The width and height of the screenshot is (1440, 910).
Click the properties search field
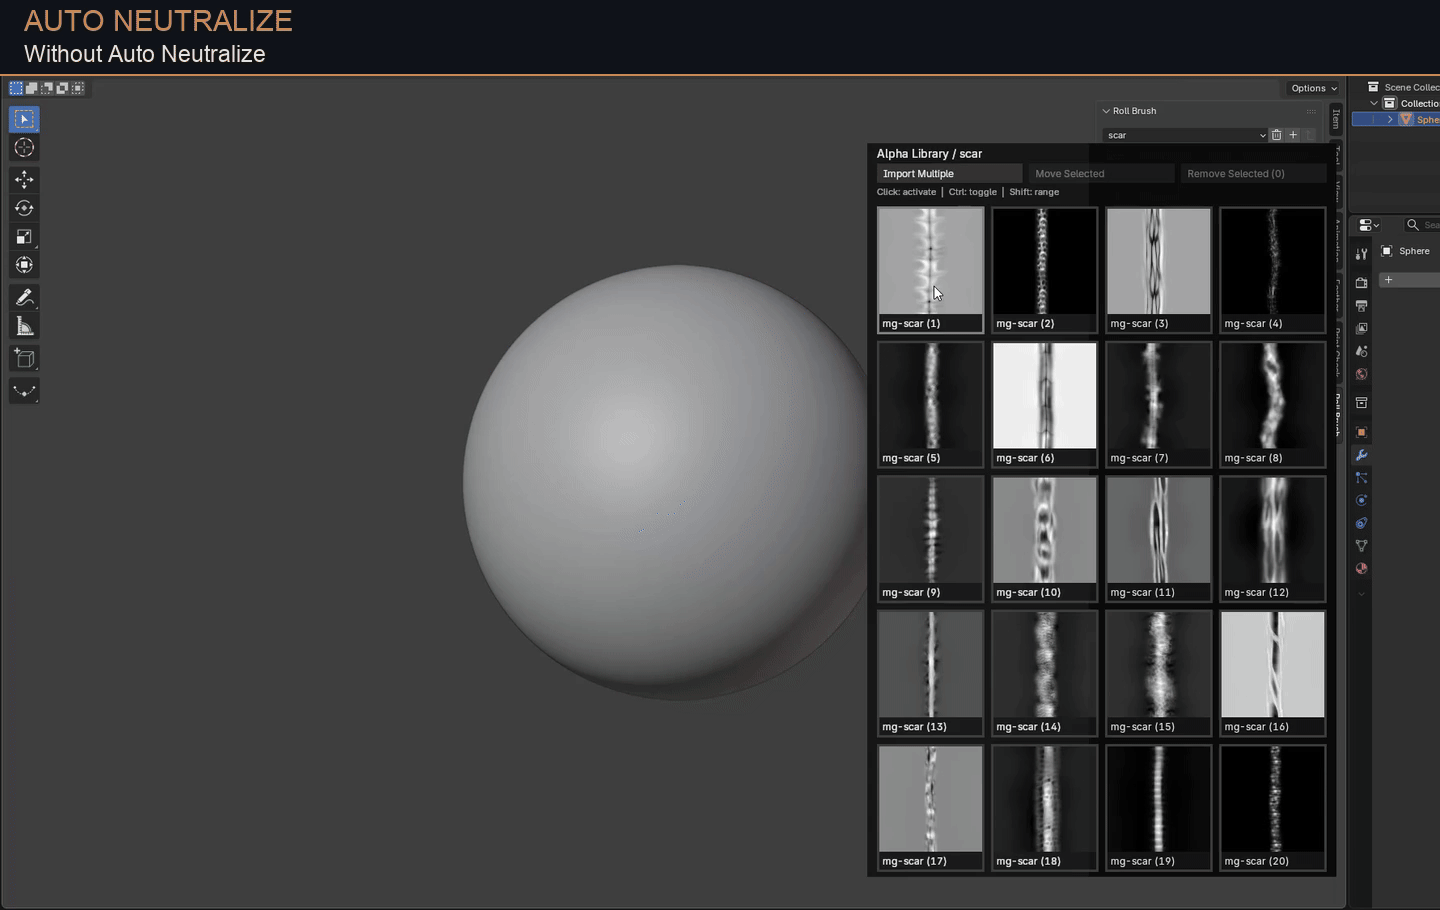point(1420,225)
